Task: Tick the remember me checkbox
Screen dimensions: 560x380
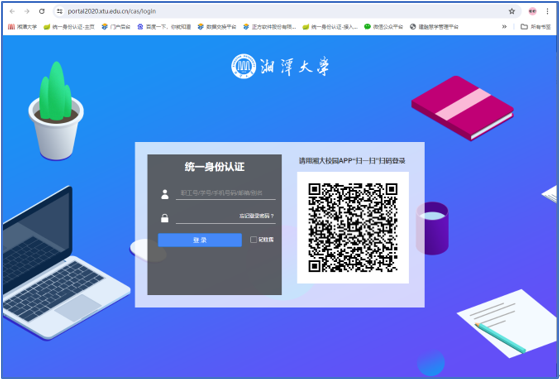Action: pos(253,240)
